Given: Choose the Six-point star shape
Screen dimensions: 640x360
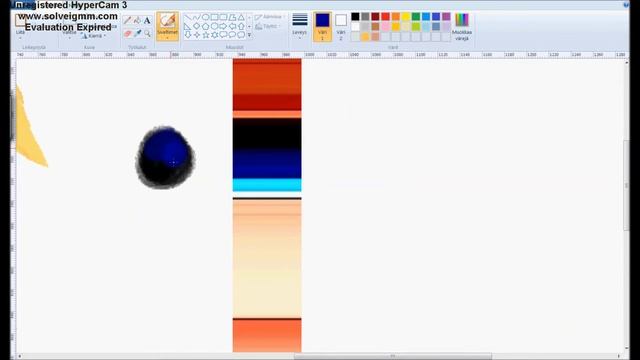Looking at the screenshot, I should click(215, 35).
